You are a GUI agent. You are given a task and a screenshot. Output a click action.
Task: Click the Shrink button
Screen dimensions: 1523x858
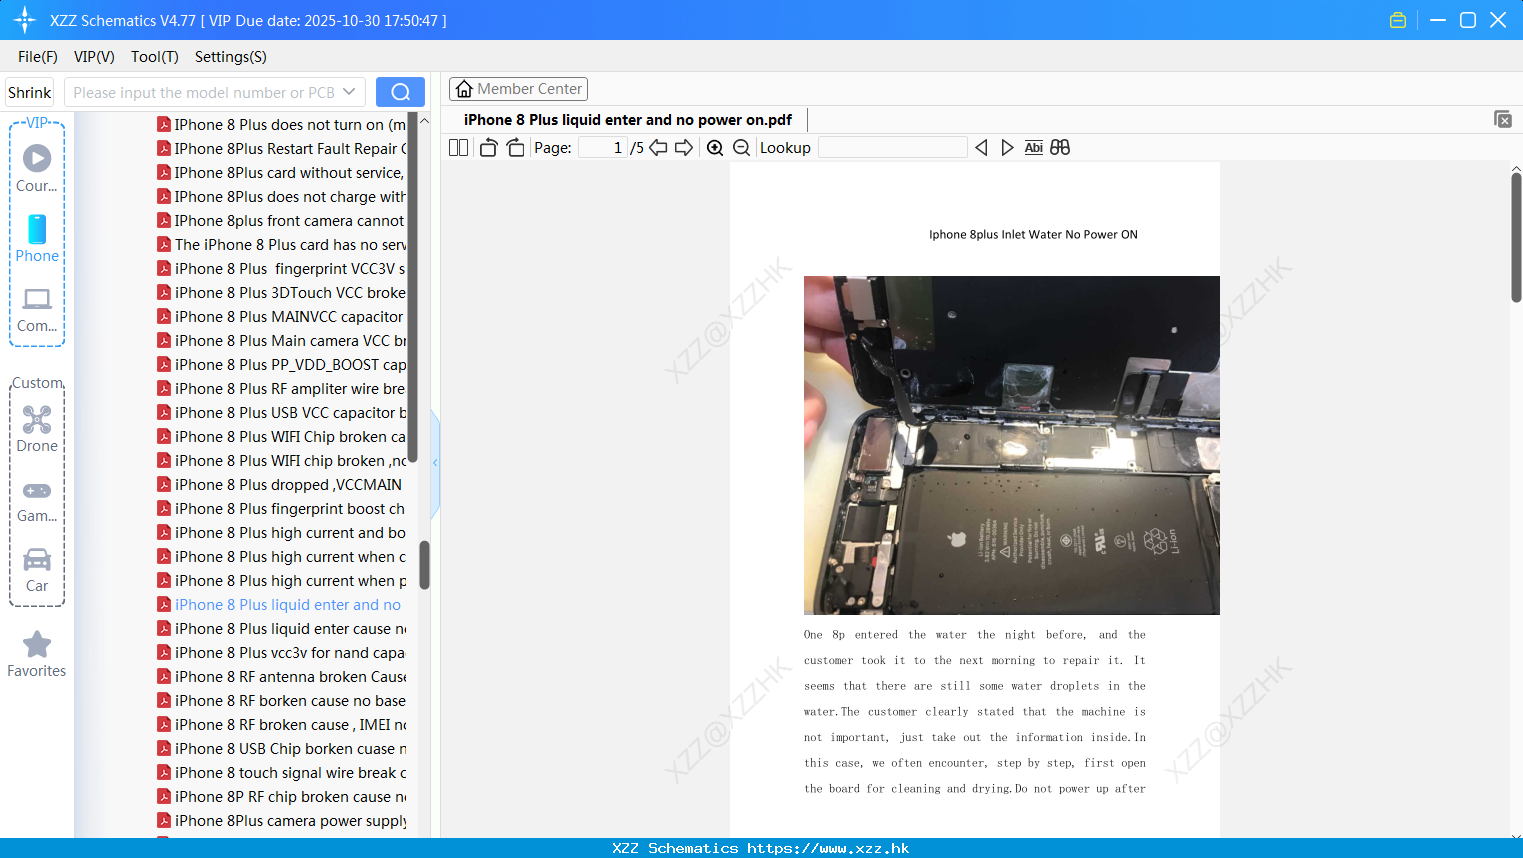point(29,92)
